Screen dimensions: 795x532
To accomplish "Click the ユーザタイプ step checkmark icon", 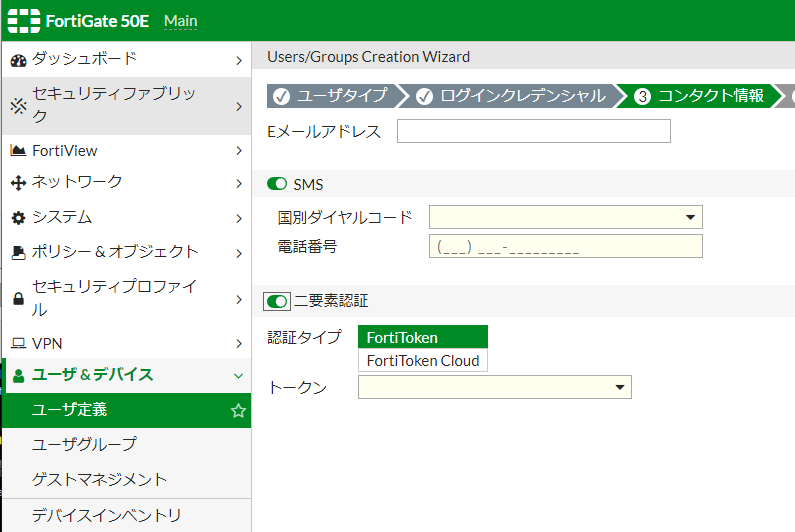I will tap(281, 96).
